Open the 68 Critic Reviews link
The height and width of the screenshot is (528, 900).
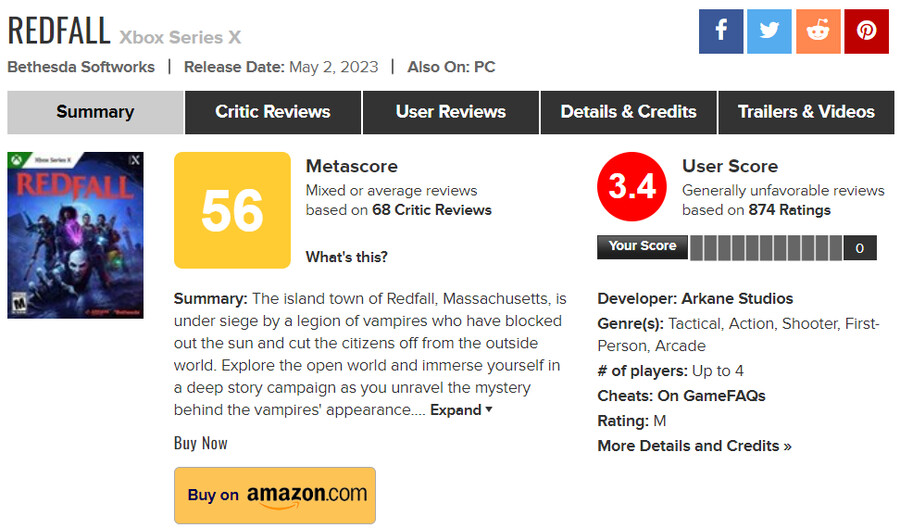pos(432,210)
